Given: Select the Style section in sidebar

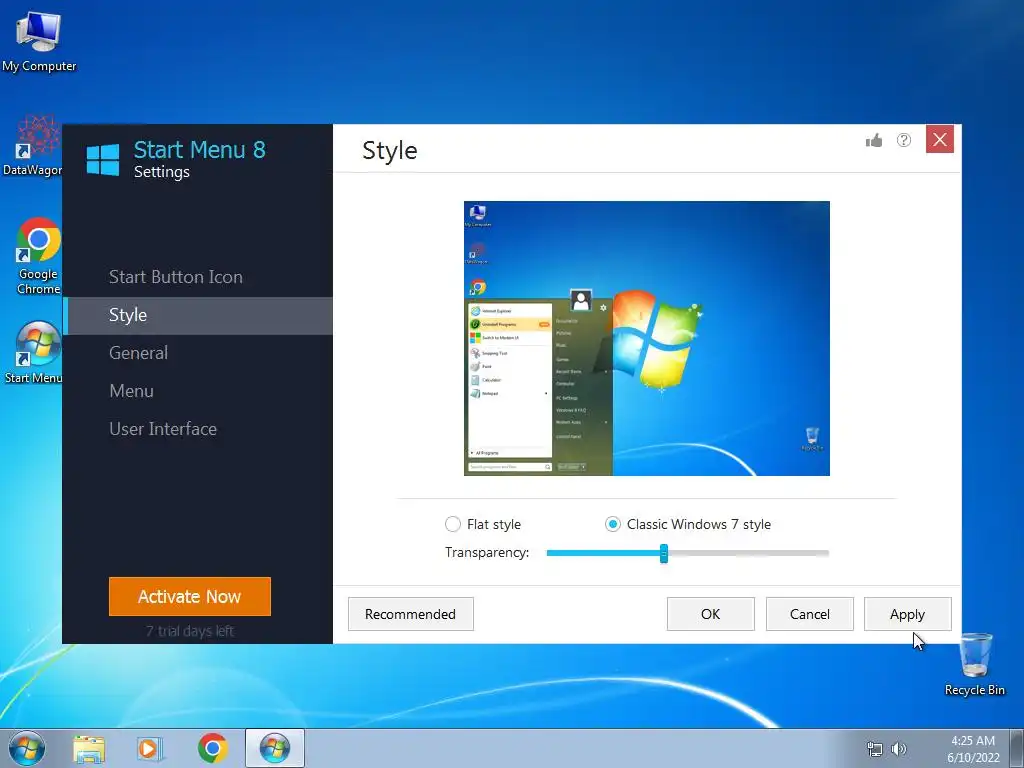Looking at the screenshot, I should [197, 315].
